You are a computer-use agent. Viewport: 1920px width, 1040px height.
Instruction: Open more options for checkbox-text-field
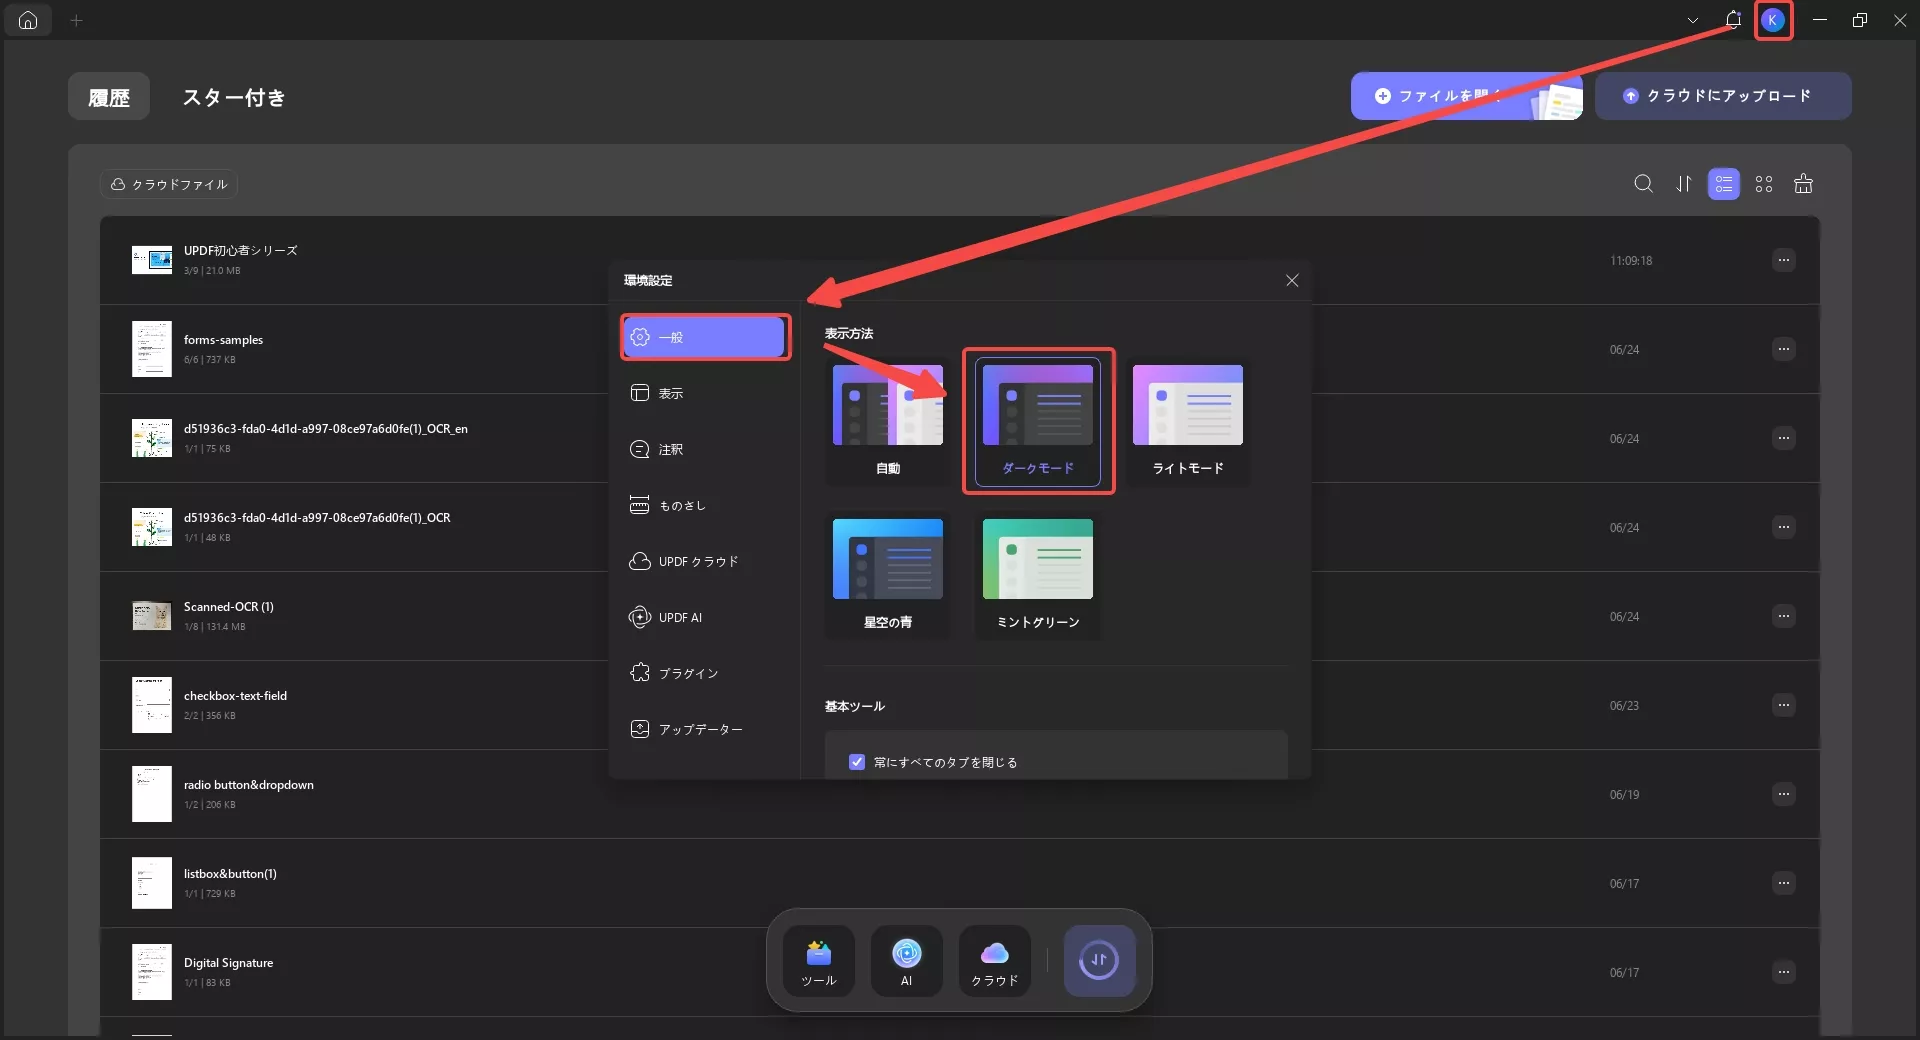click(1784, 705)
